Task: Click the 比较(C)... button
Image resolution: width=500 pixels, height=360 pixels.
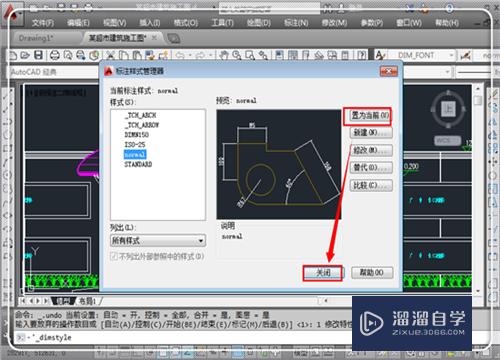Action: coord(371,185)
